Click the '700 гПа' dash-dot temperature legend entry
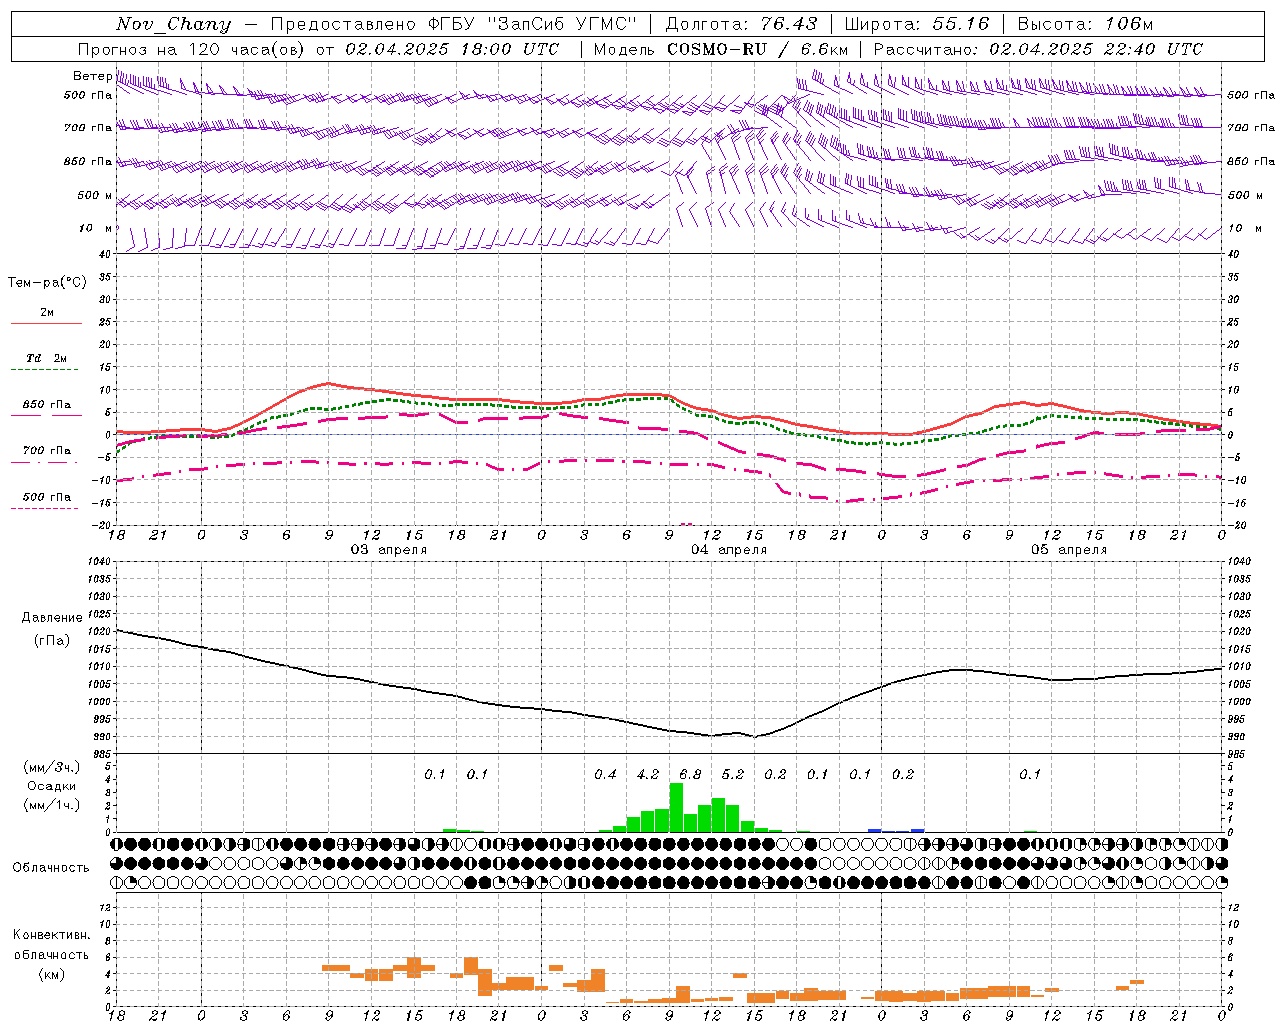The width and height of the screenshot is (1280, 1024). (47, 450)
